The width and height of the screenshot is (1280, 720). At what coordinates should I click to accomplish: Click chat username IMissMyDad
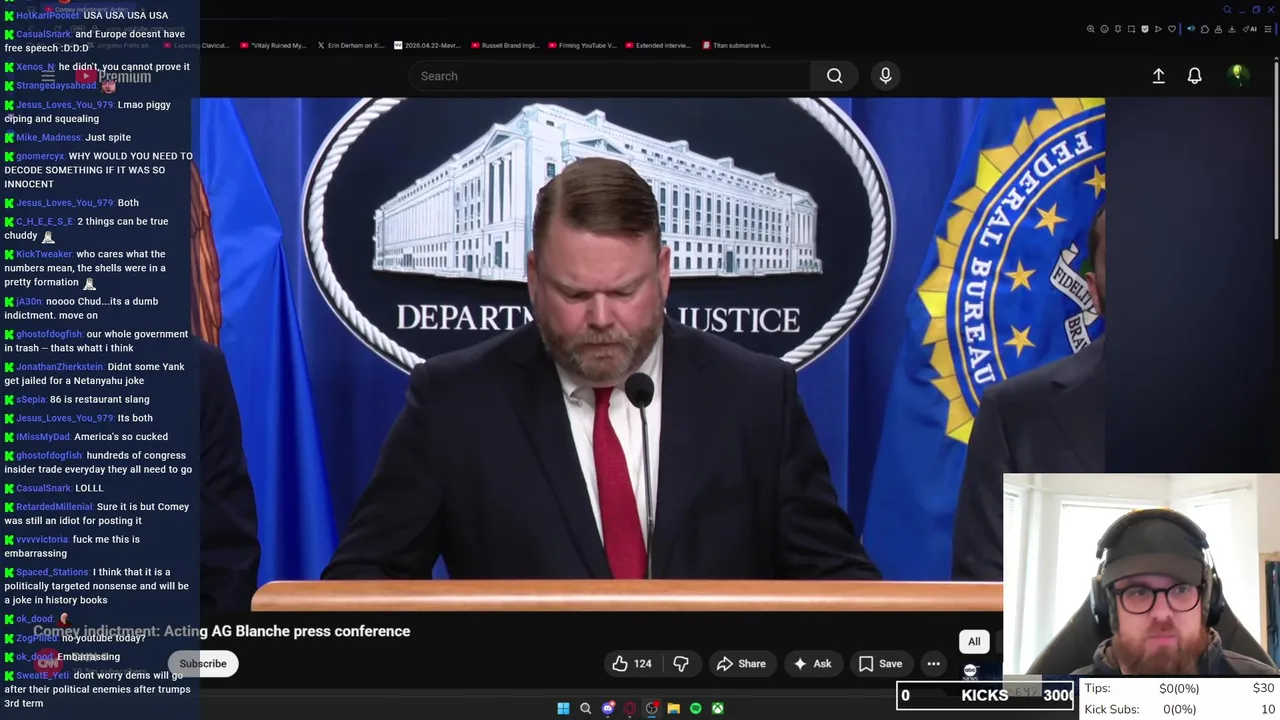click(x=43, y=437)
